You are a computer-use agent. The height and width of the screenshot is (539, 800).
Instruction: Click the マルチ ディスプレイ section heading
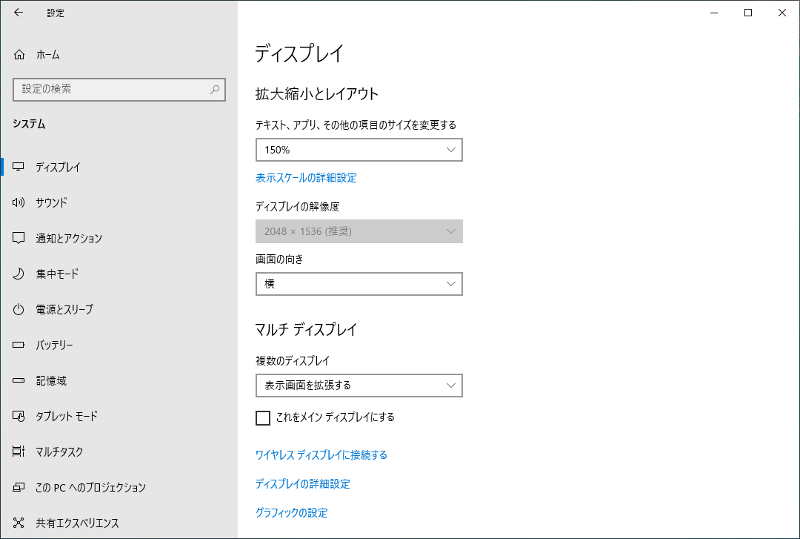[x=306, y=329]
